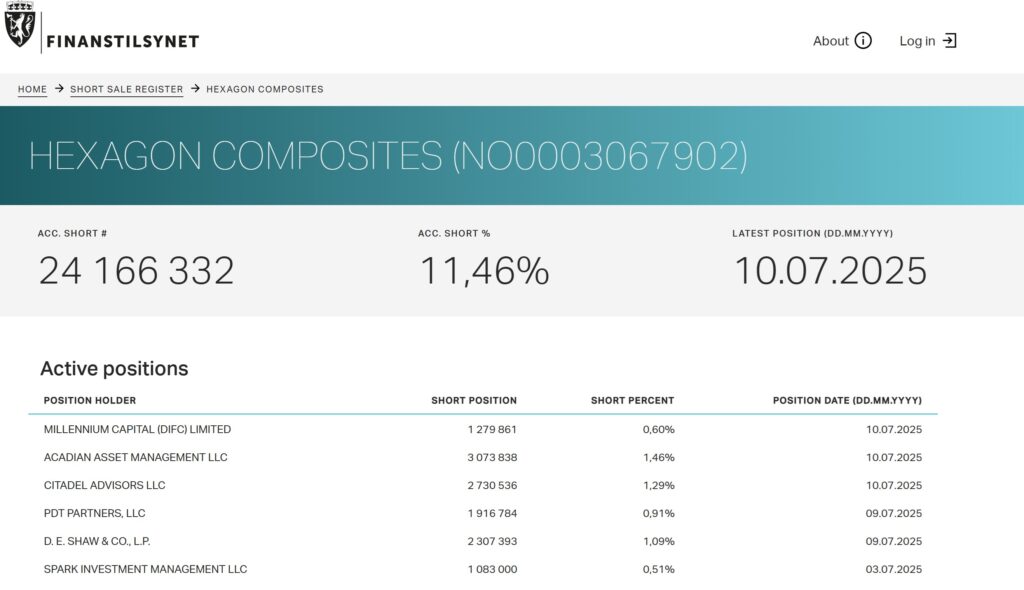
Task: Click short percent 0,91%
Action: coord(658,514)
